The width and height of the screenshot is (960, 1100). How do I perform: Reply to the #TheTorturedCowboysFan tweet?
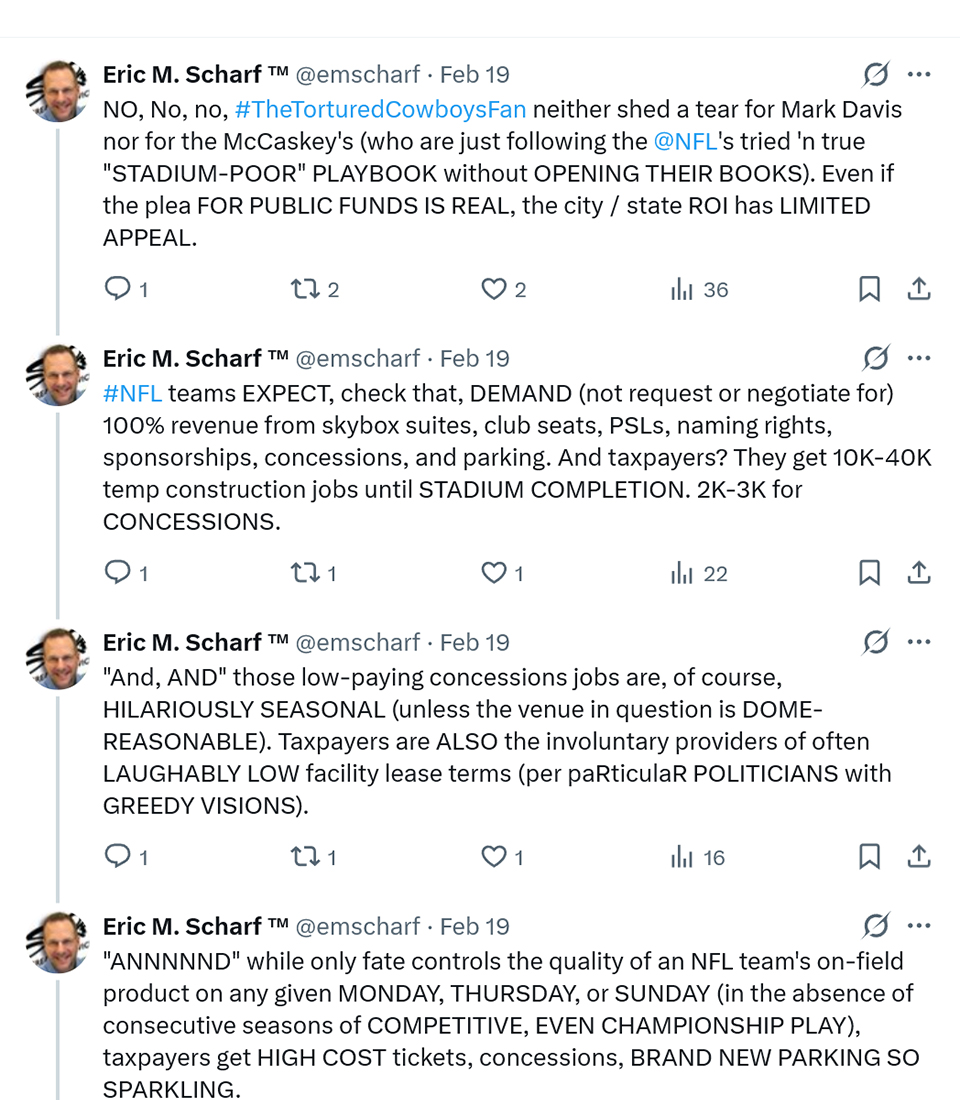tap(118, 290)
